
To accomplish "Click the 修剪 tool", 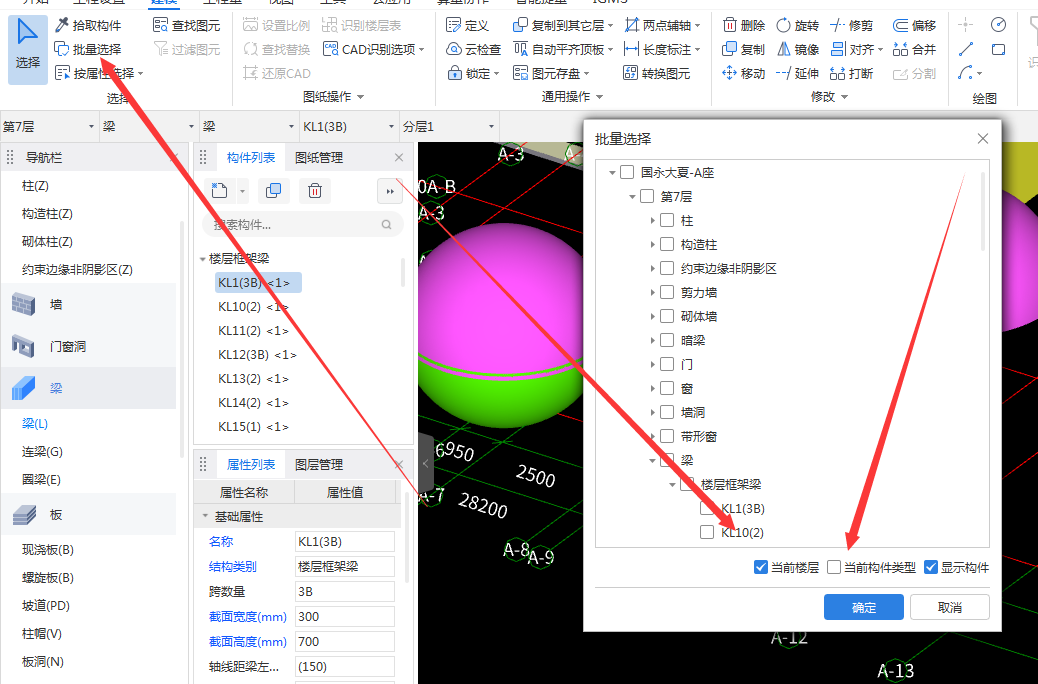I will [x=852, y=25].
